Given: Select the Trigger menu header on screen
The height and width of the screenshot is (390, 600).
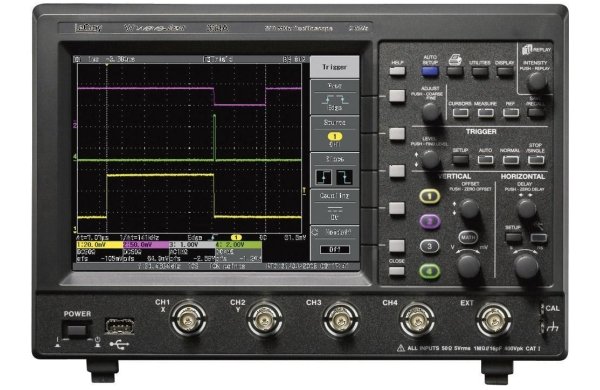Looking at the screenshot, I should click(335, 67).
